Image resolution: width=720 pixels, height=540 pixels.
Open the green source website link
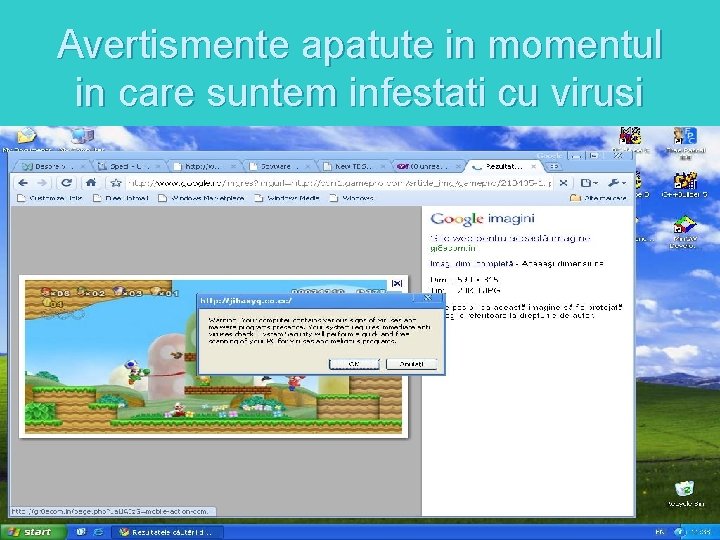pos(453,248)
